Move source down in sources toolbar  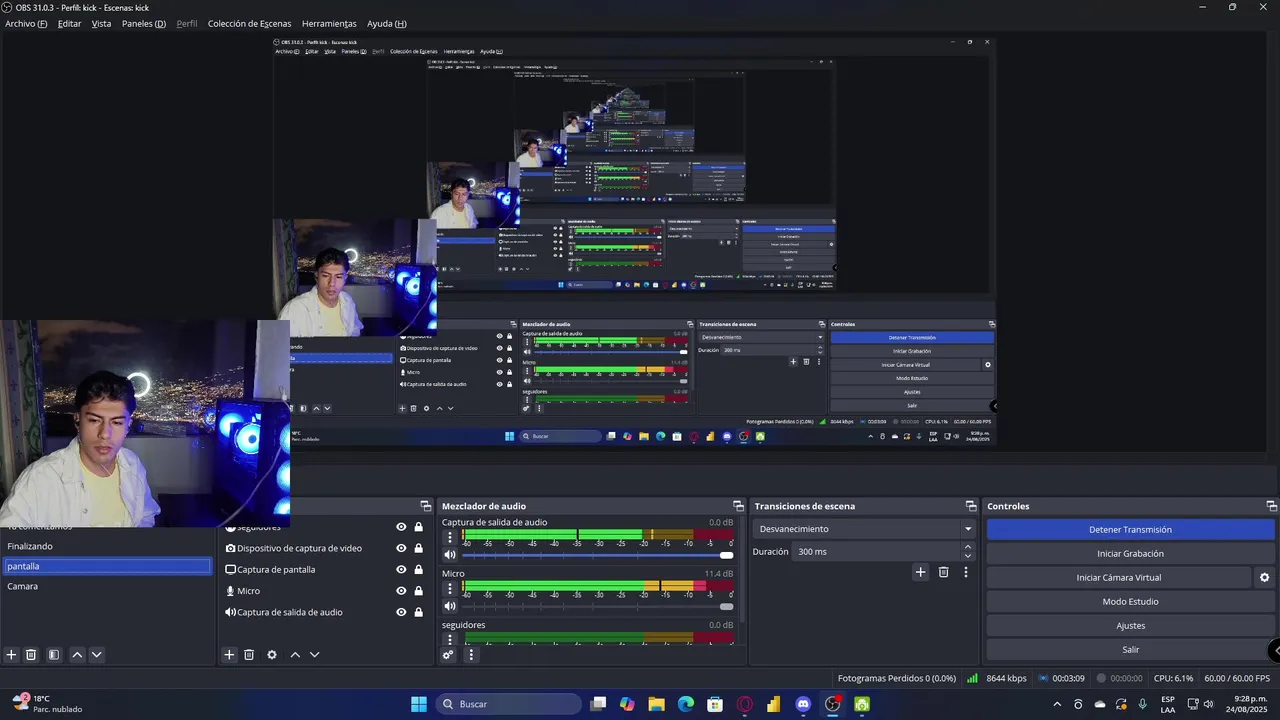pyautogui.click(x=314, y=655)
